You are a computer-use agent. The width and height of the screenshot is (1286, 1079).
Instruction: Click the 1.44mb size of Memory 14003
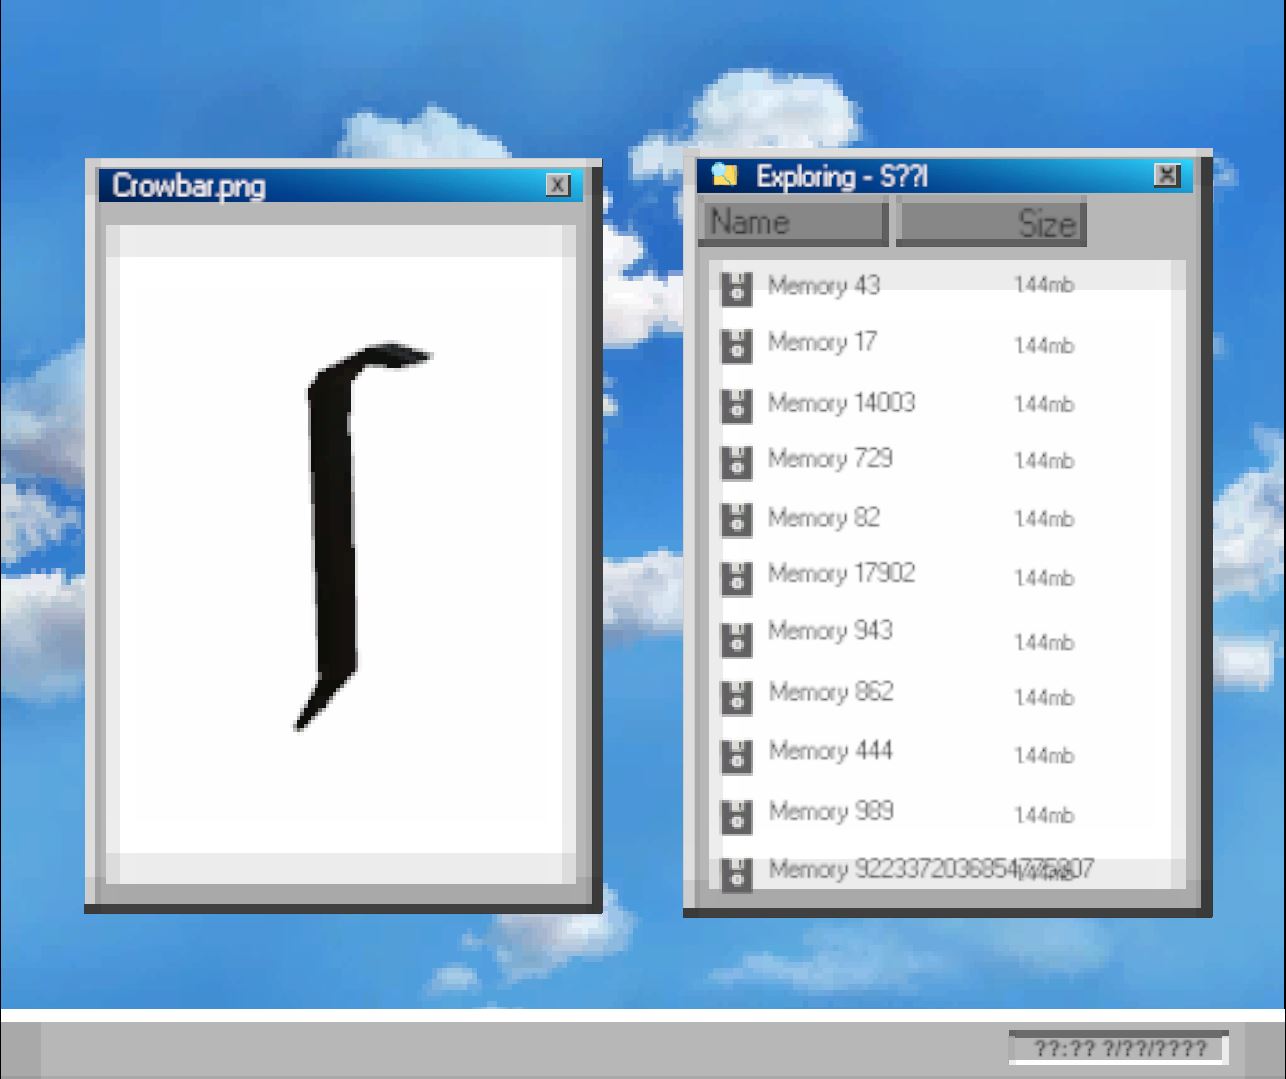tap(1044, 404)
